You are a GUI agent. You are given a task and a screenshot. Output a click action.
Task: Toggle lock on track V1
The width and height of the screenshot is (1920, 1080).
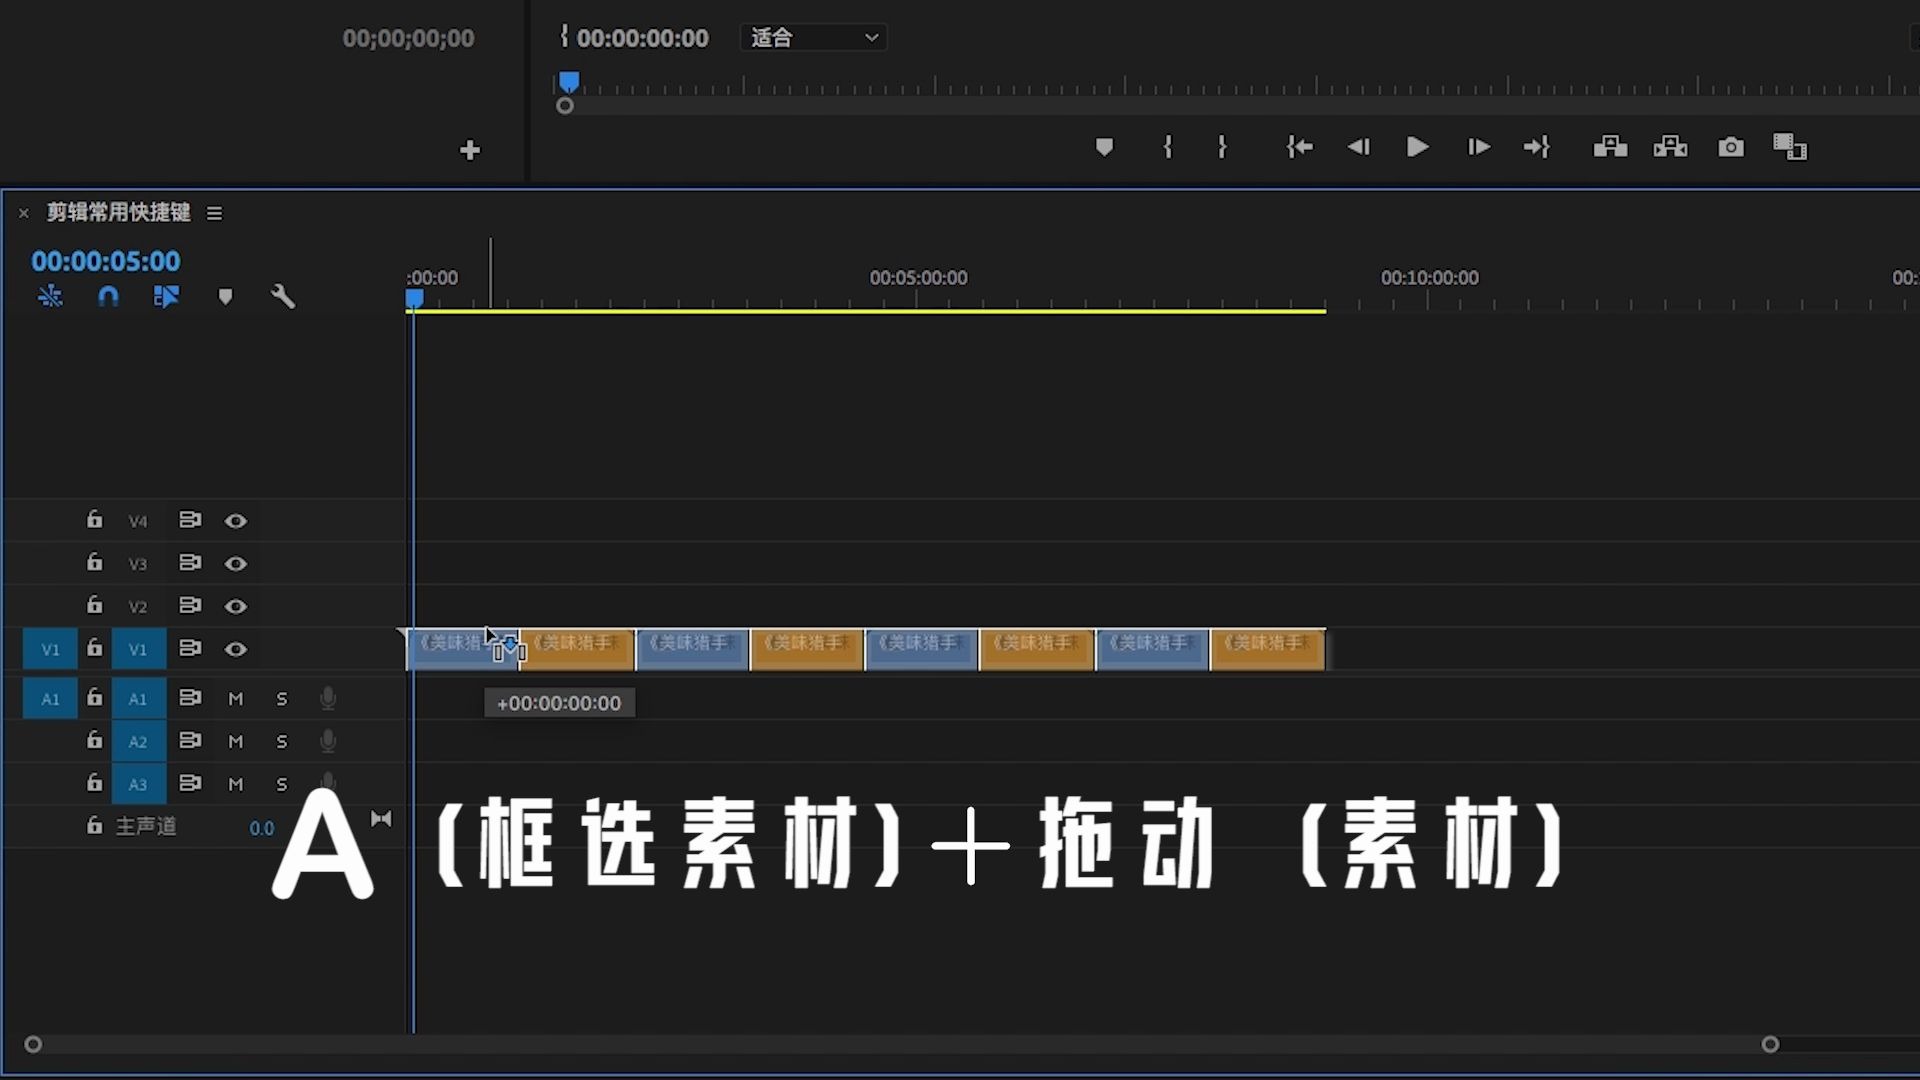click(94, 648)
